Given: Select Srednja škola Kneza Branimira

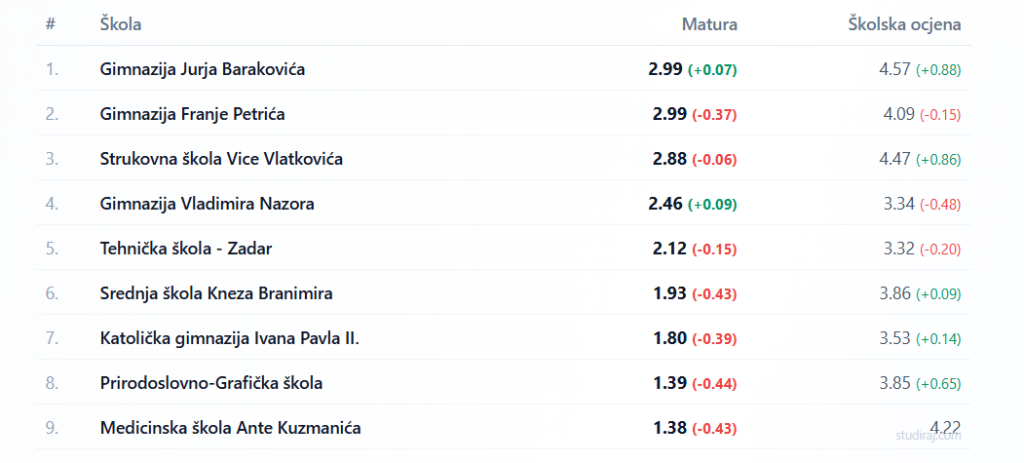Looking at the screenshot, I should point(216,294).
